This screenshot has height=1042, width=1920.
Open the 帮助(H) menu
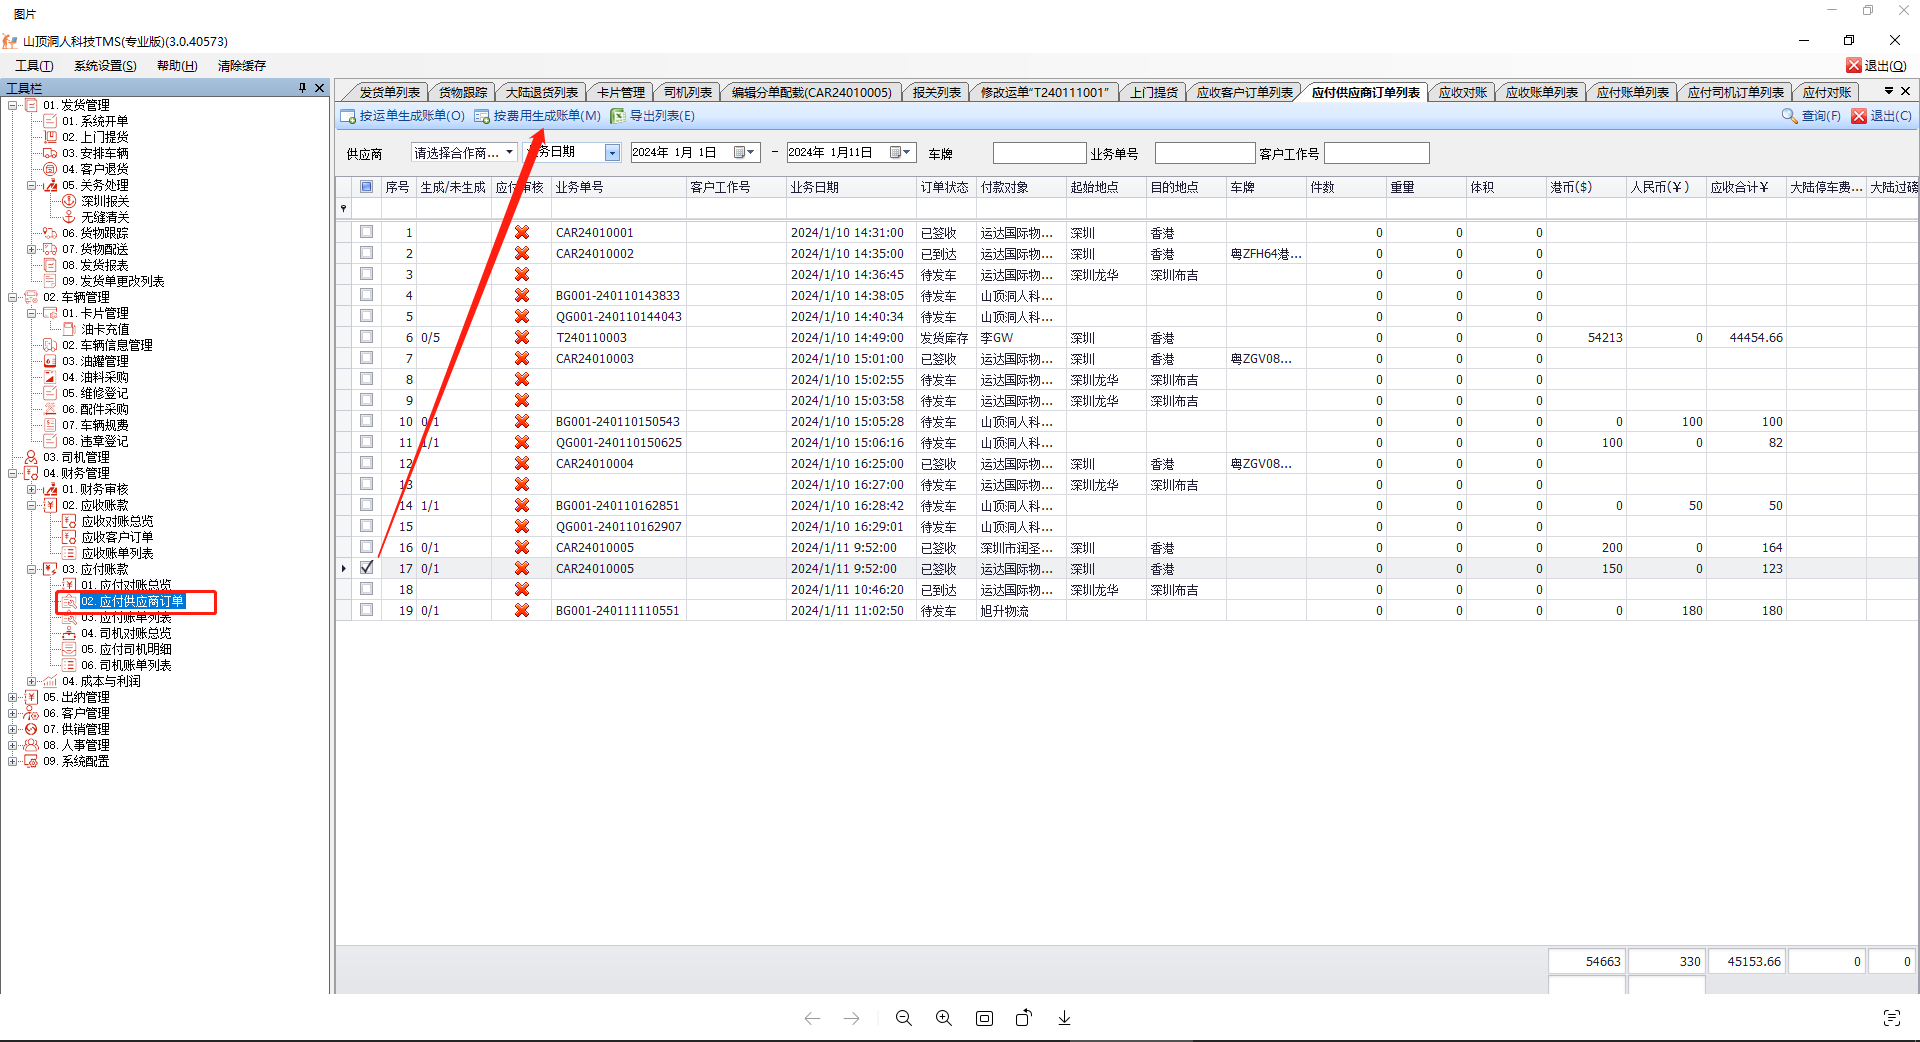176,66
